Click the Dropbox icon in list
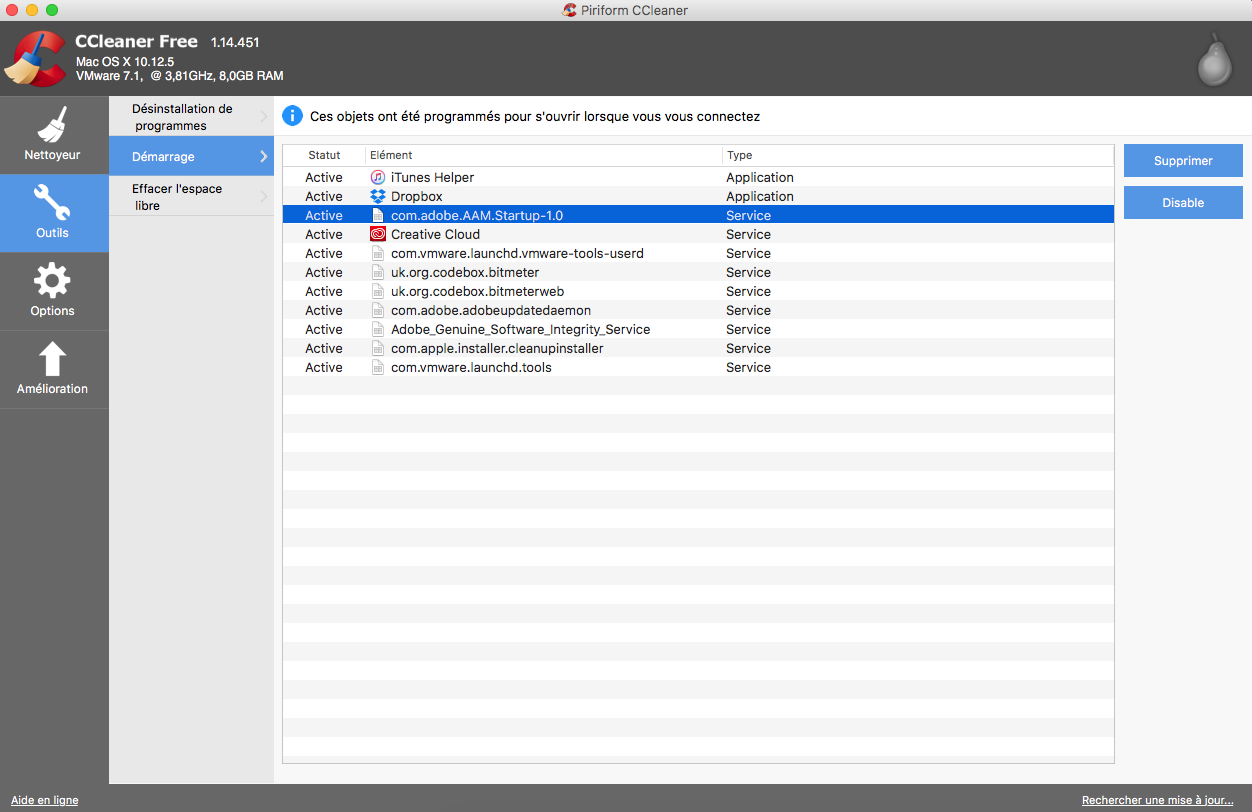1252x812 pixels. click(378, 196)
